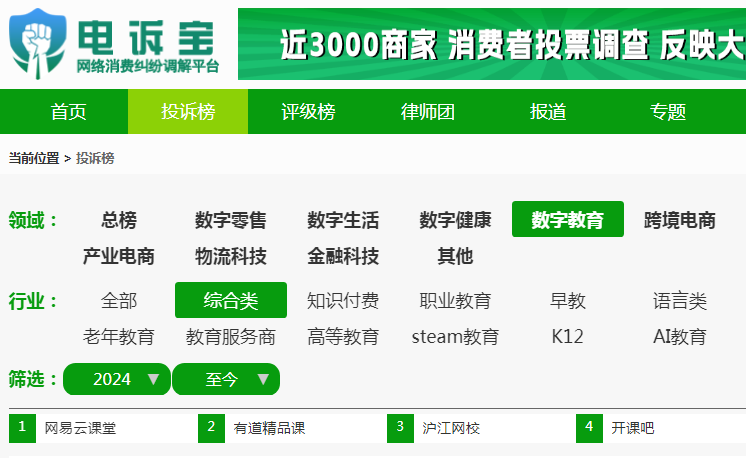Go to 首页 in the navigation bar
Screen dimensions: 746x458
(x=69, y=112)
